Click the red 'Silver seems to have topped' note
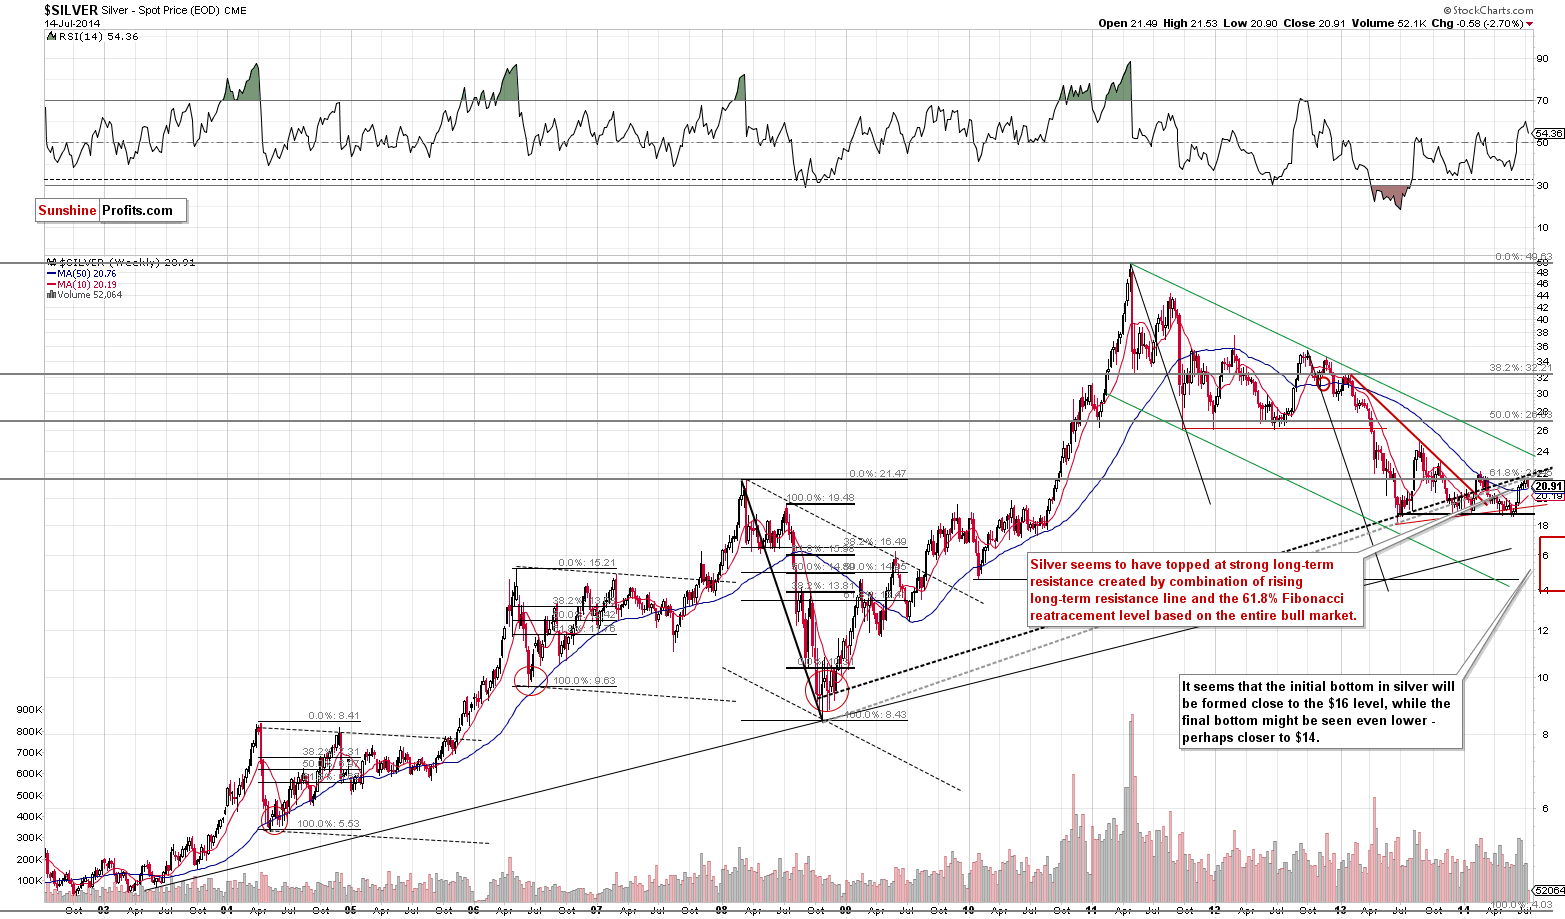 (1193, 590)
